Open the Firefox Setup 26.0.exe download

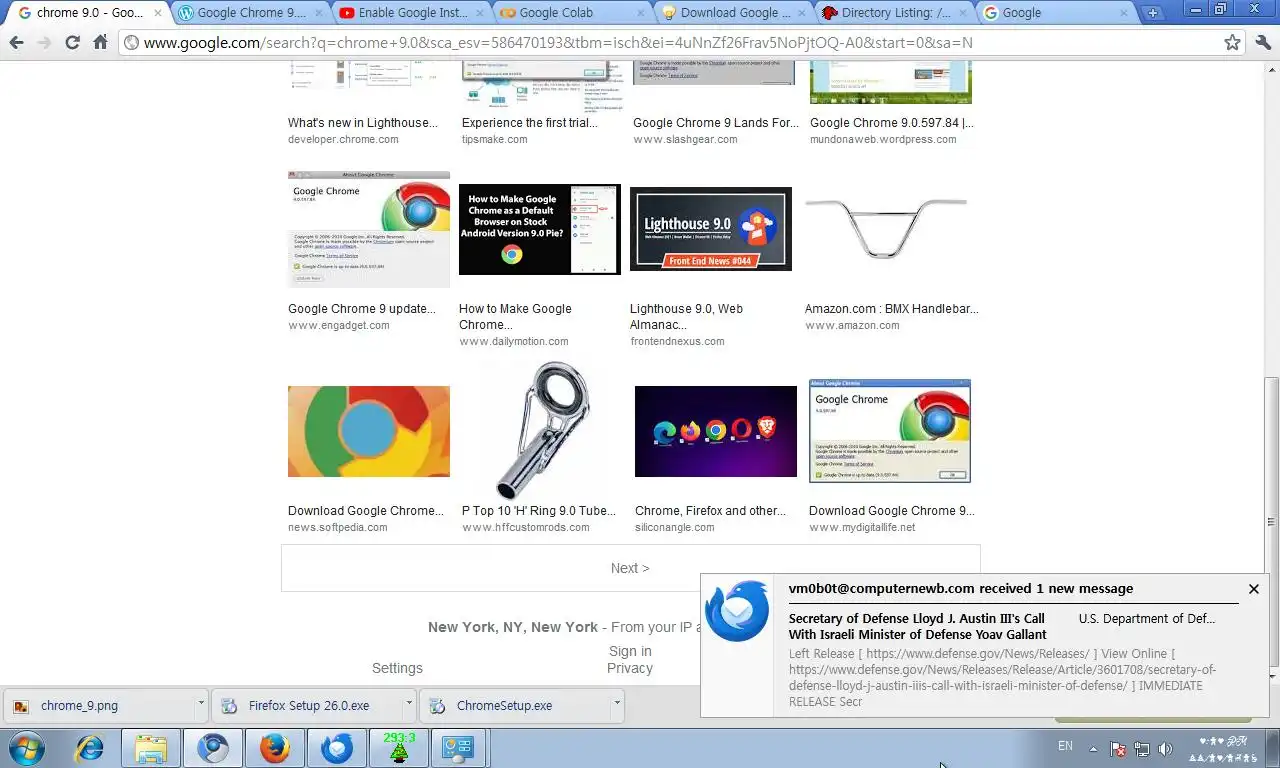coord(309,705)
